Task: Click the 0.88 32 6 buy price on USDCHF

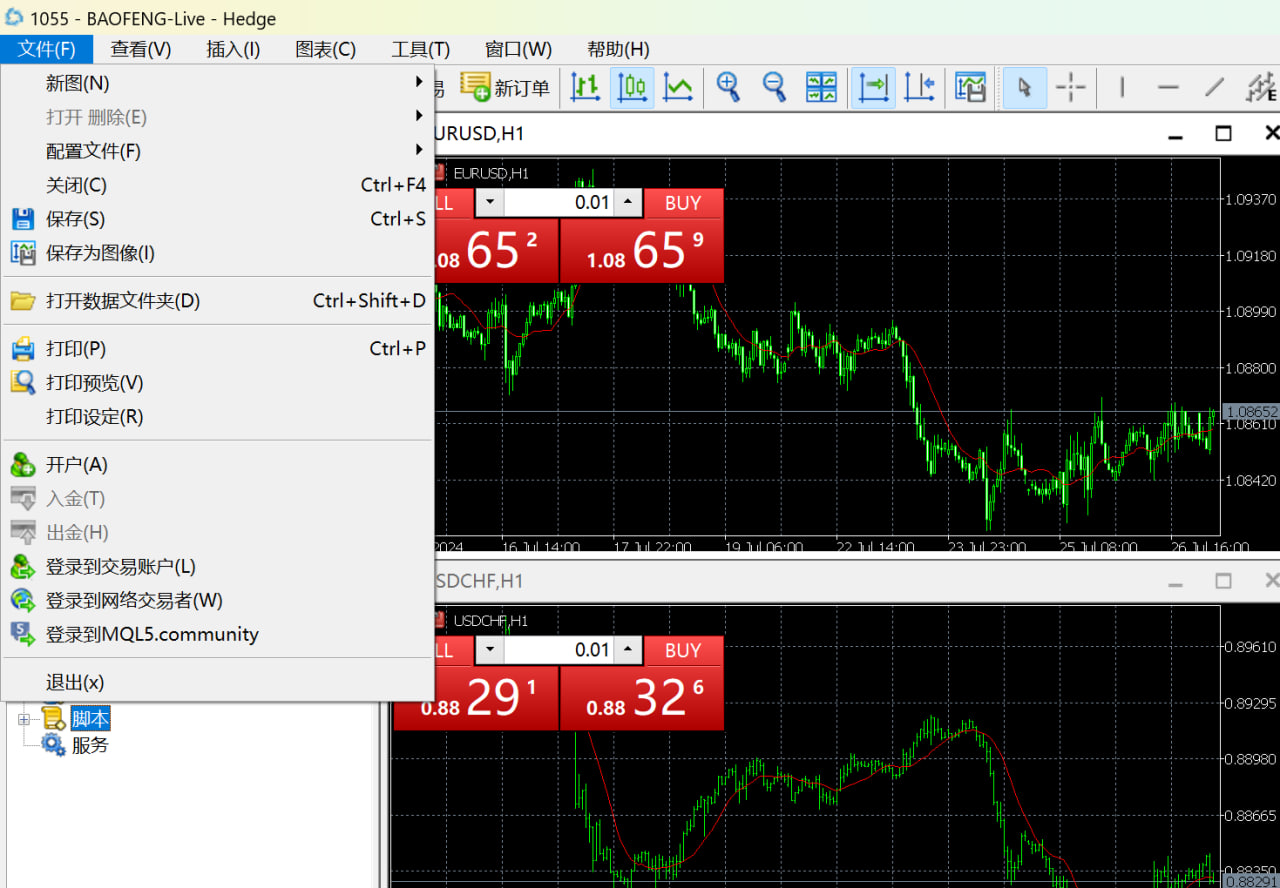Action: (x=642, y=698)
